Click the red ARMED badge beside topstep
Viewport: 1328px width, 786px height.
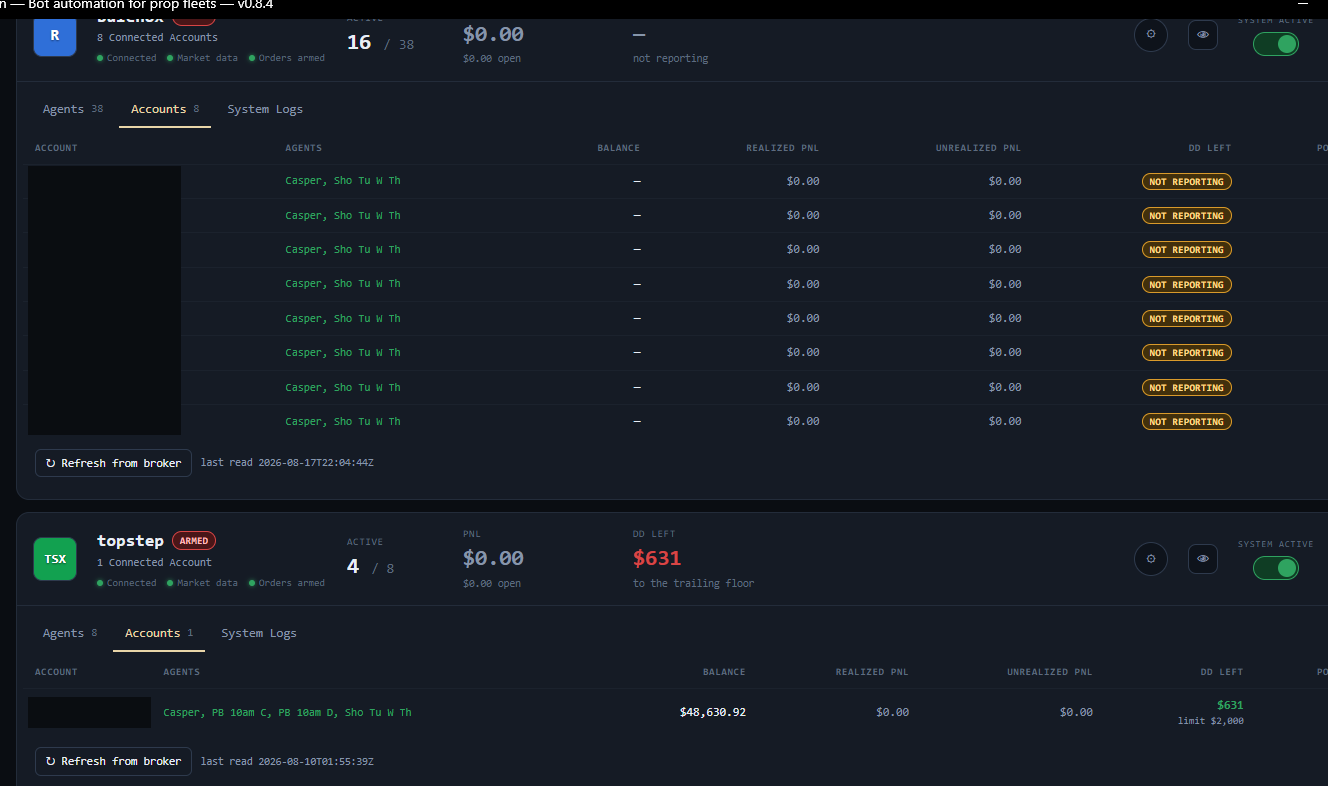pyautogui.click(x=194, y=541)
